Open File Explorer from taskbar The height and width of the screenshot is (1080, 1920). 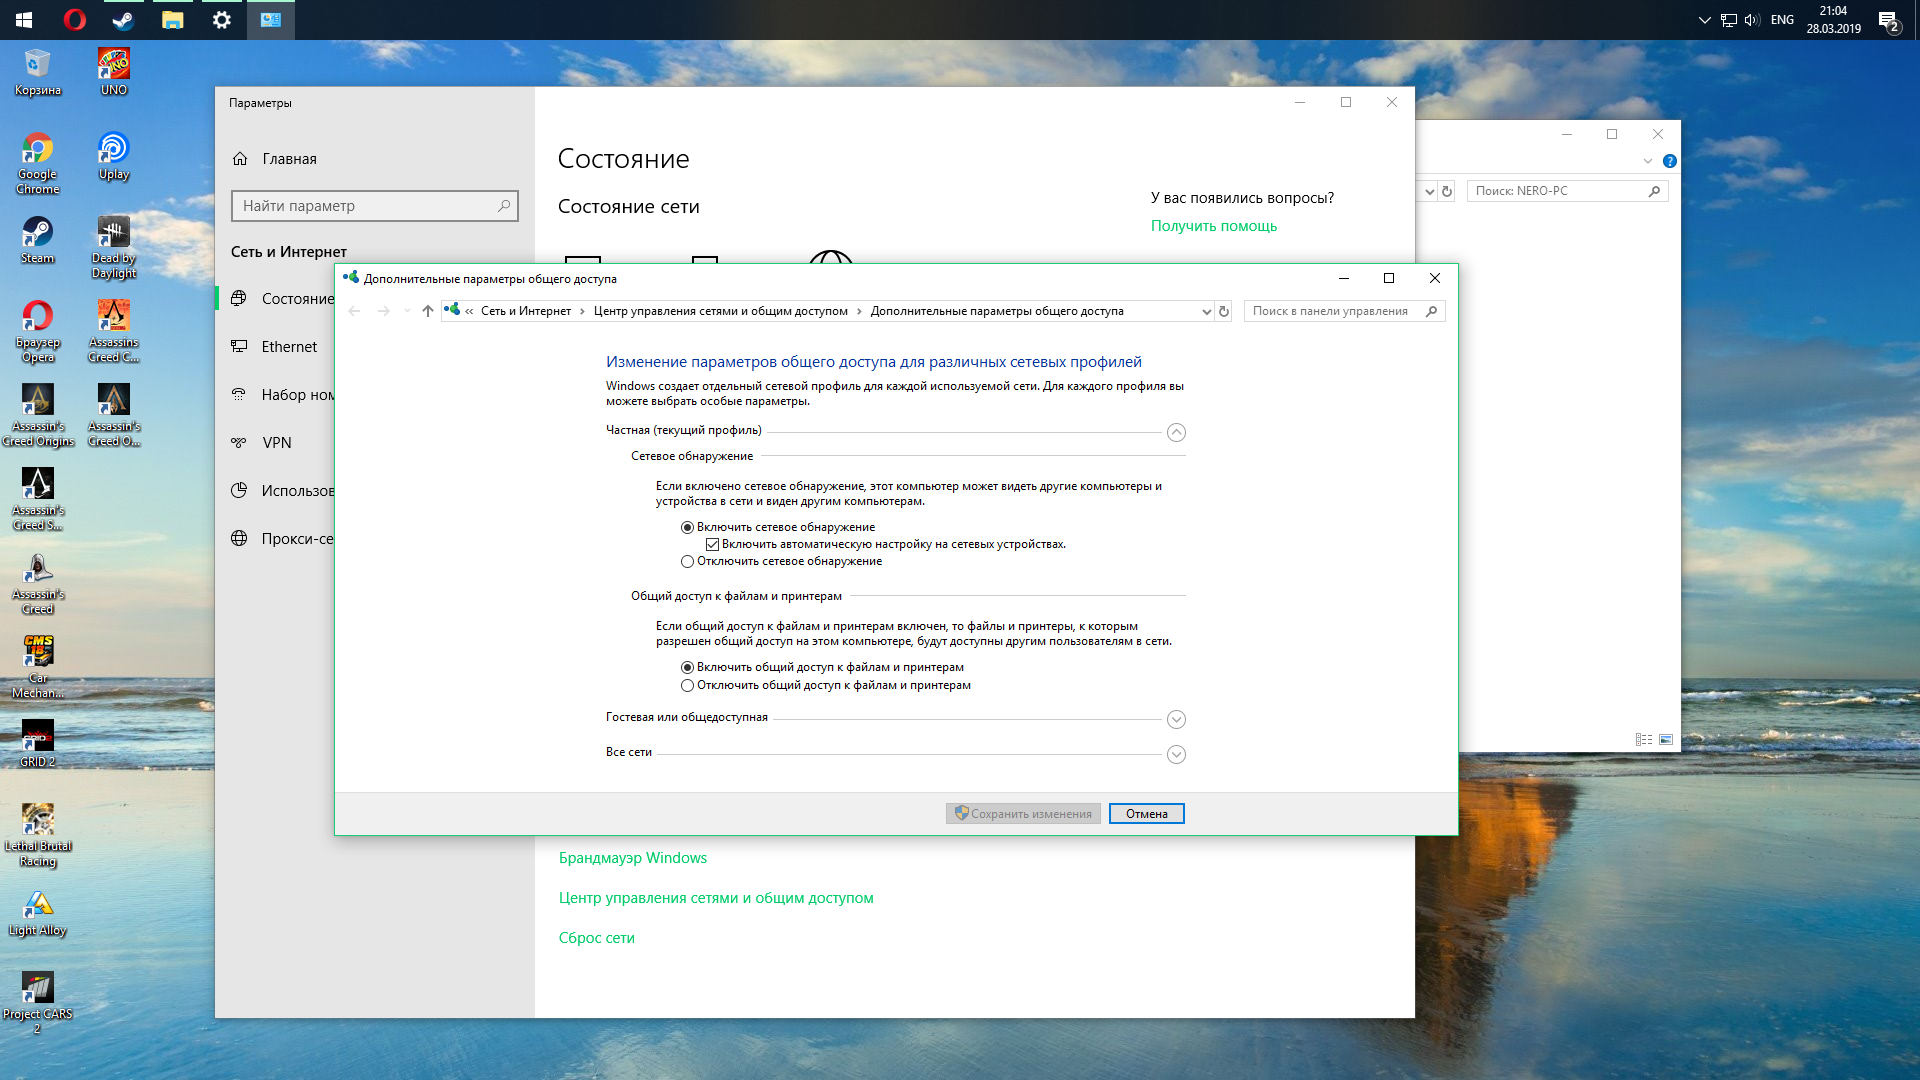coord(172,19)
